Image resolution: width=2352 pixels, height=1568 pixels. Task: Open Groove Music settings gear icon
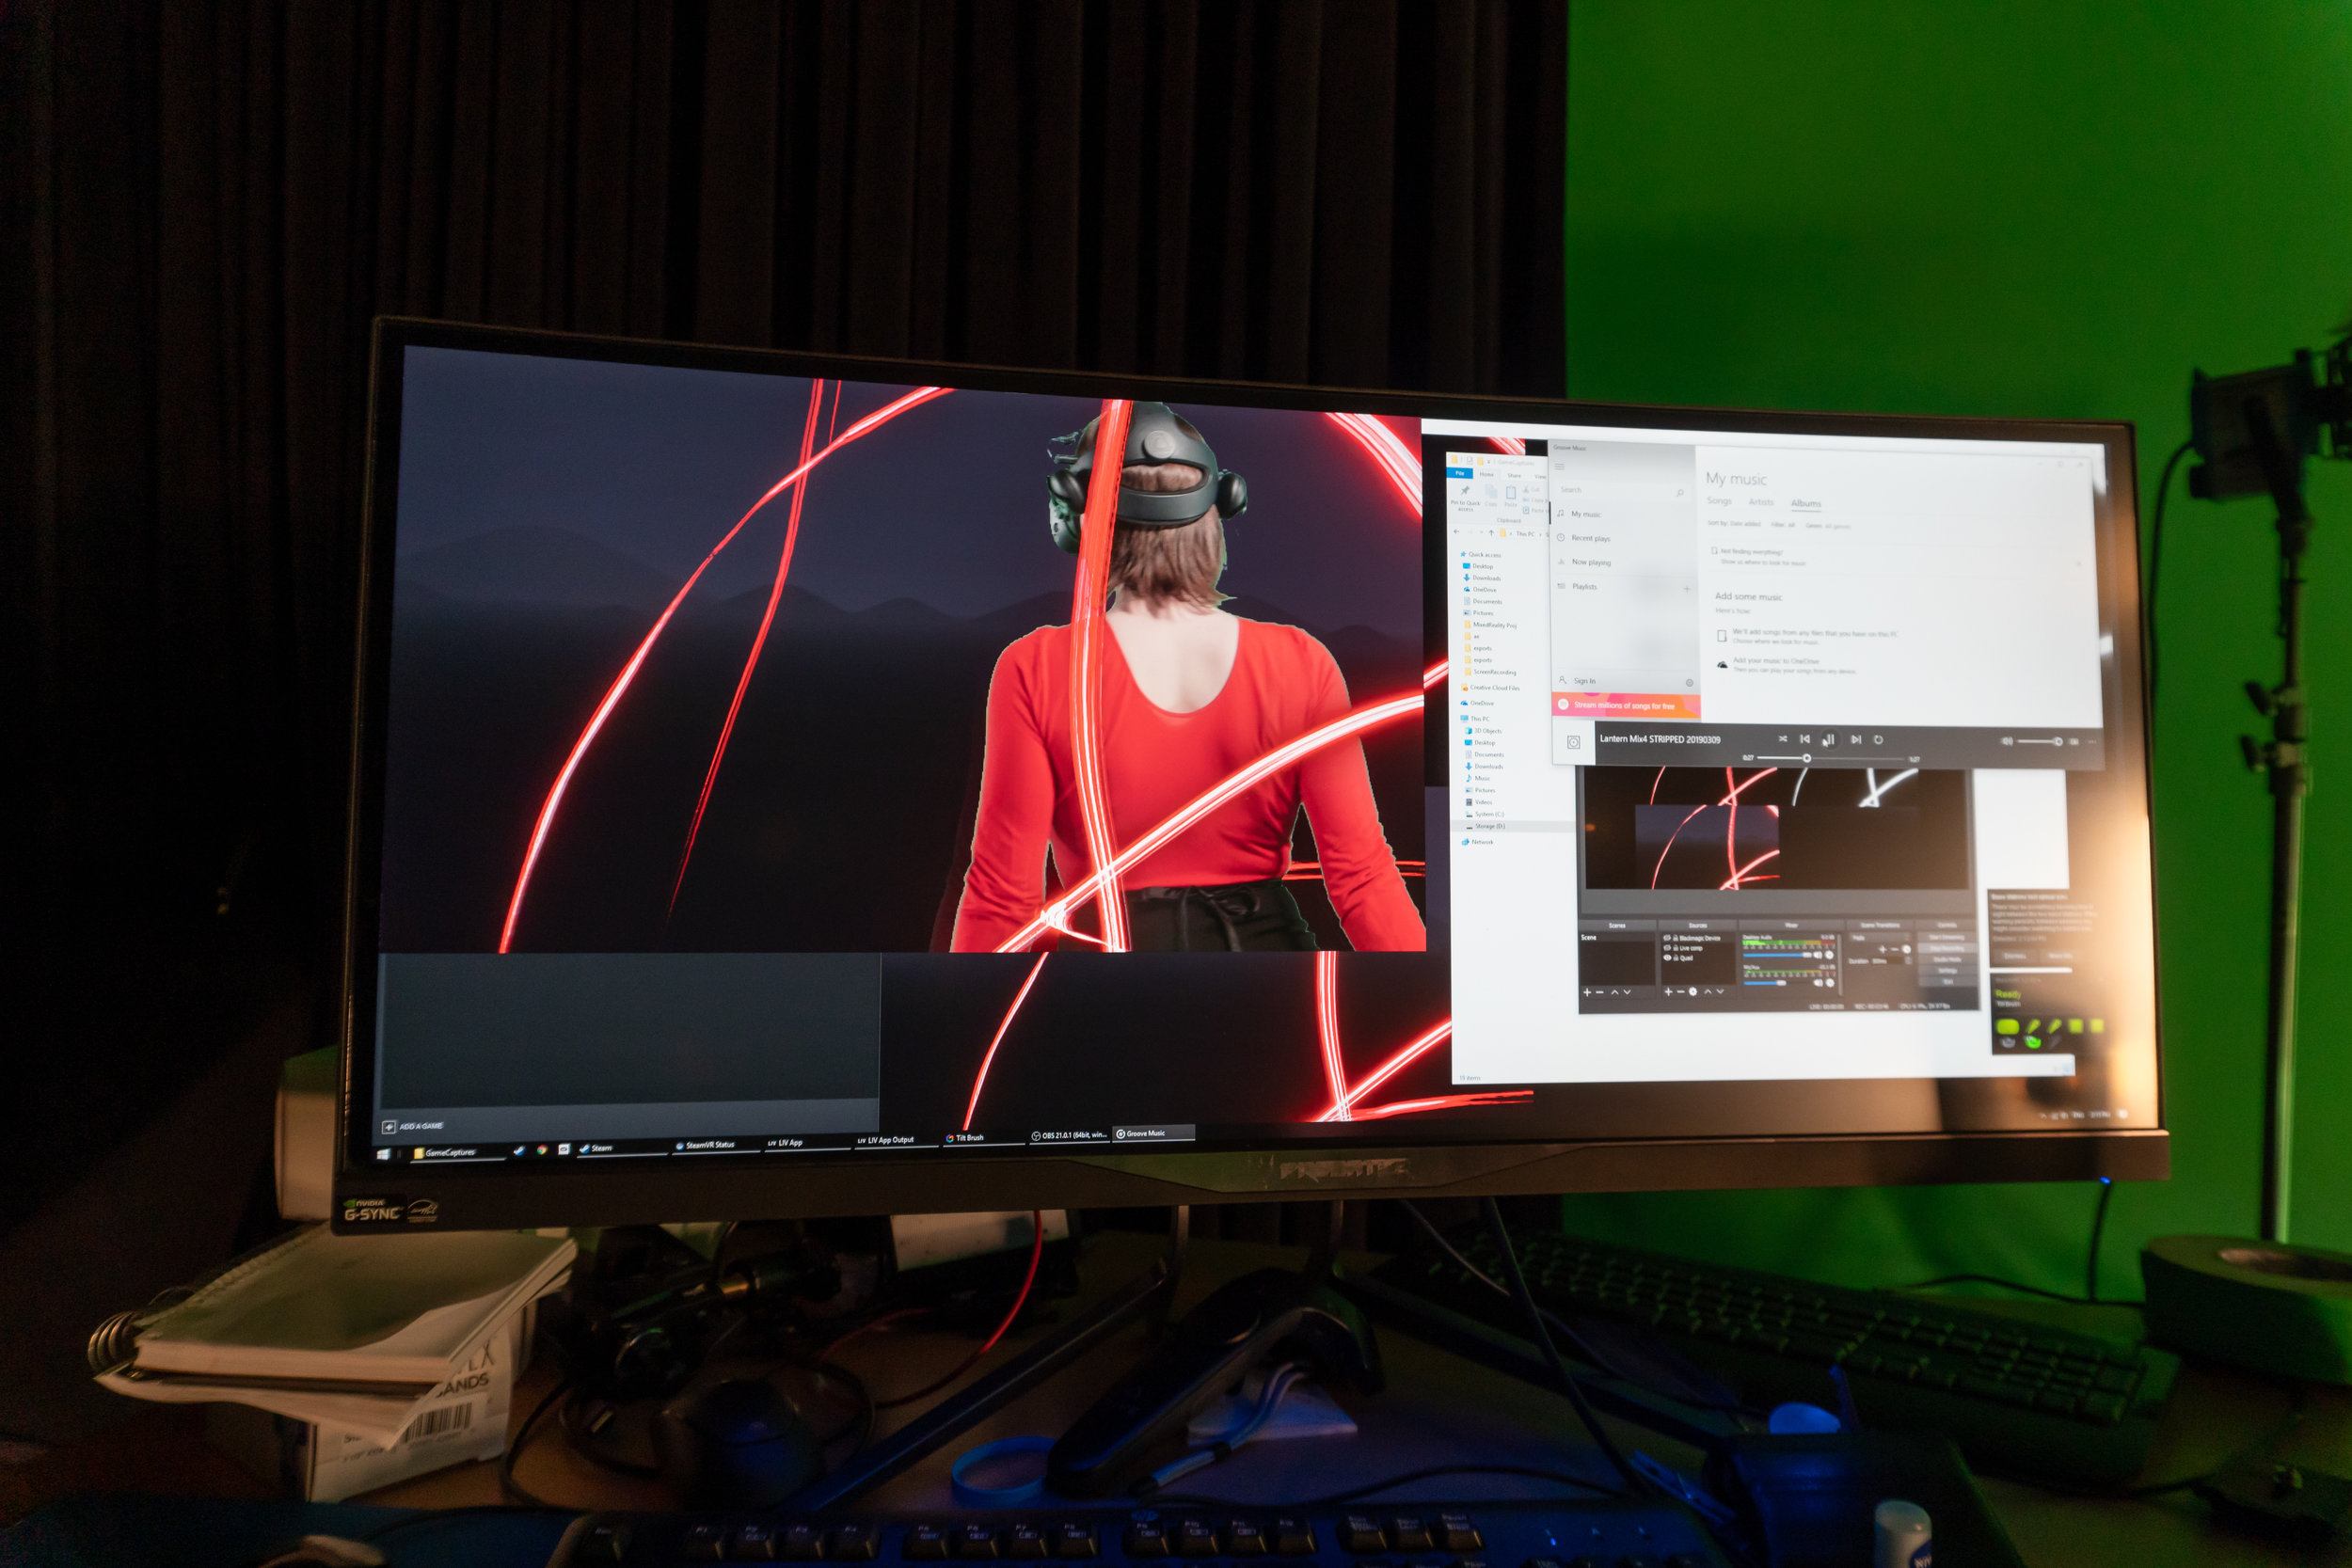pos(1690,683)
